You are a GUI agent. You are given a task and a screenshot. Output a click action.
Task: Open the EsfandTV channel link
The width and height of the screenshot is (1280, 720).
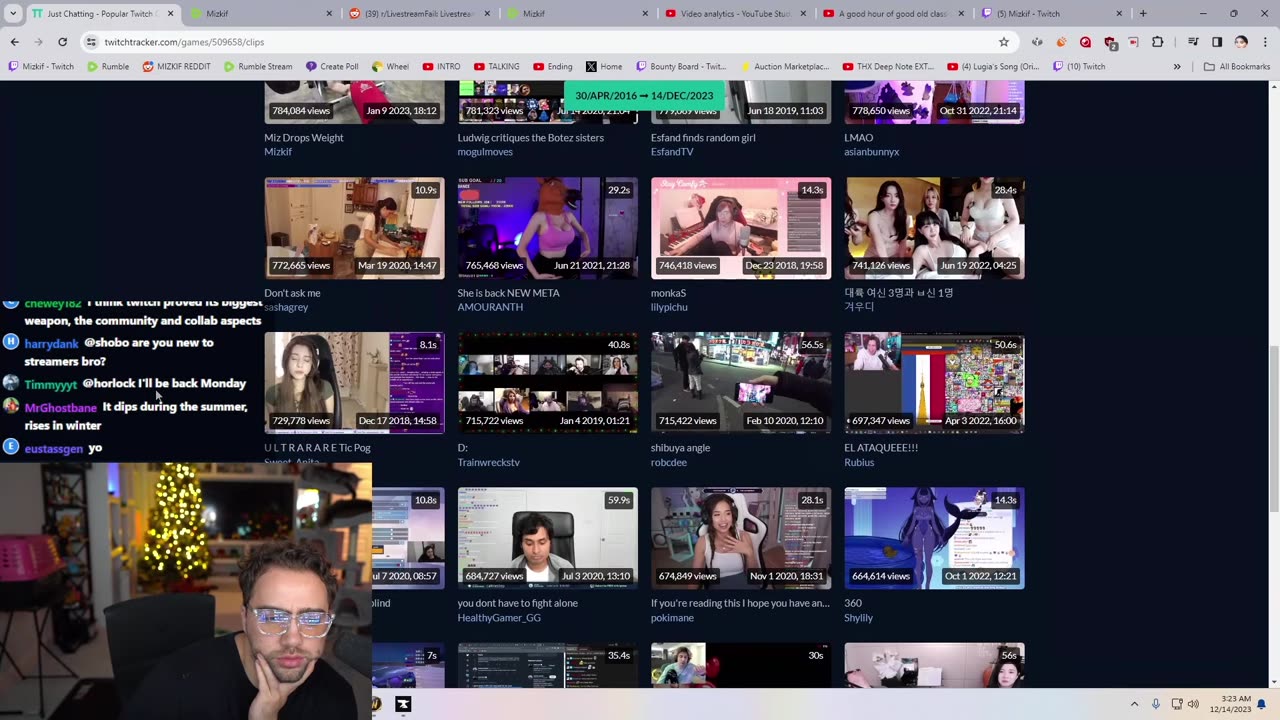coord(672,152)
